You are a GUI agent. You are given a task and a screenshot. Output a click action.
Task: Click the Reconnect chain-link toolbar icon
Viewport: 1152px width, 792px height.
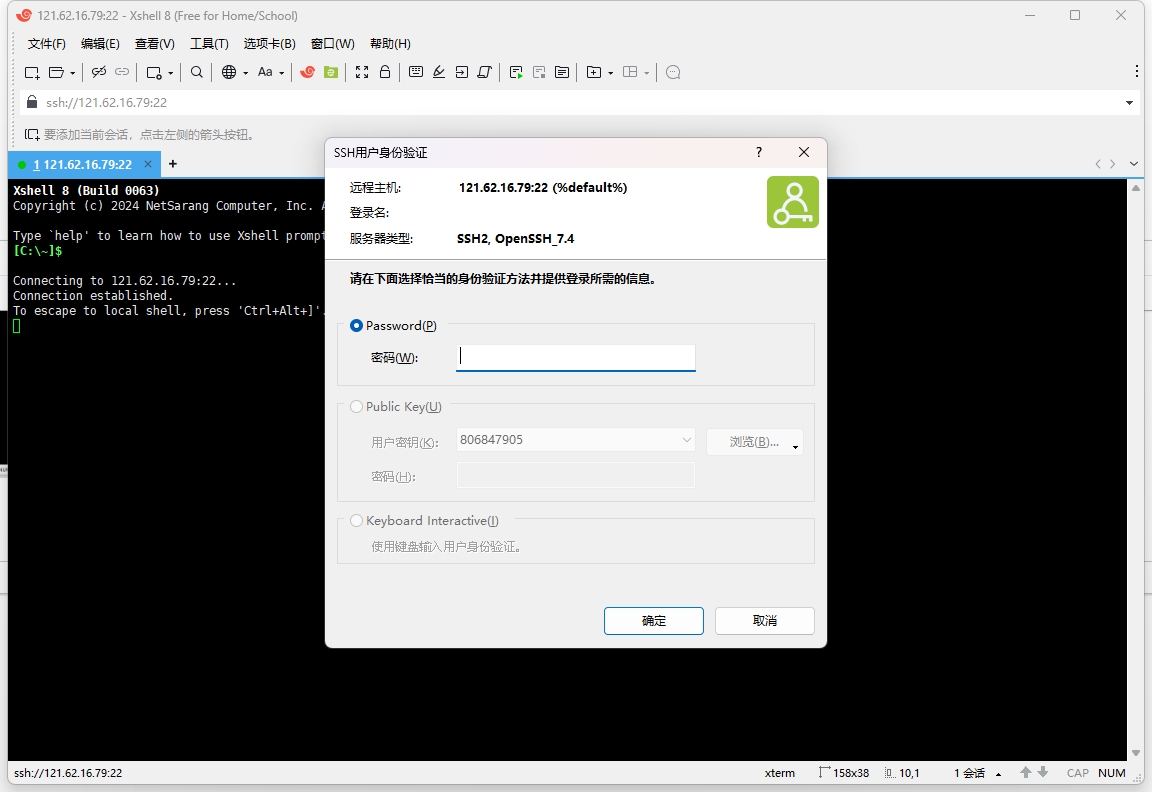[x=122, y=72]
